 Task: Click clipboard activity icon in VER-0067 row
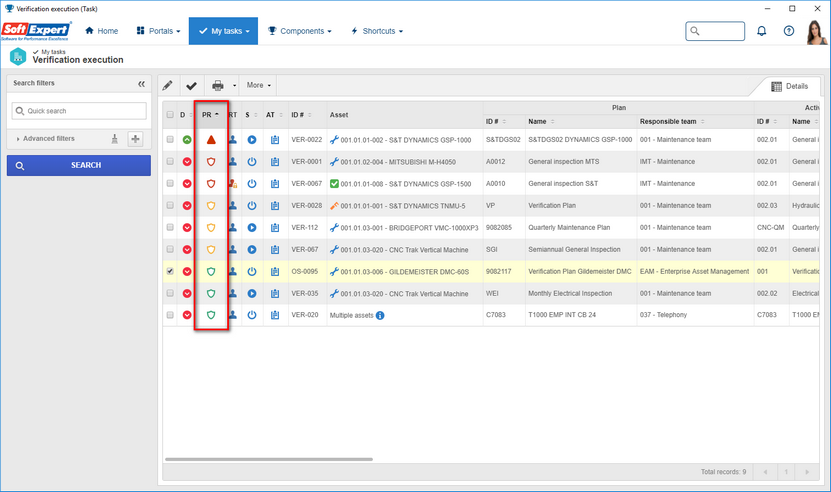click(x=275, y=184)
